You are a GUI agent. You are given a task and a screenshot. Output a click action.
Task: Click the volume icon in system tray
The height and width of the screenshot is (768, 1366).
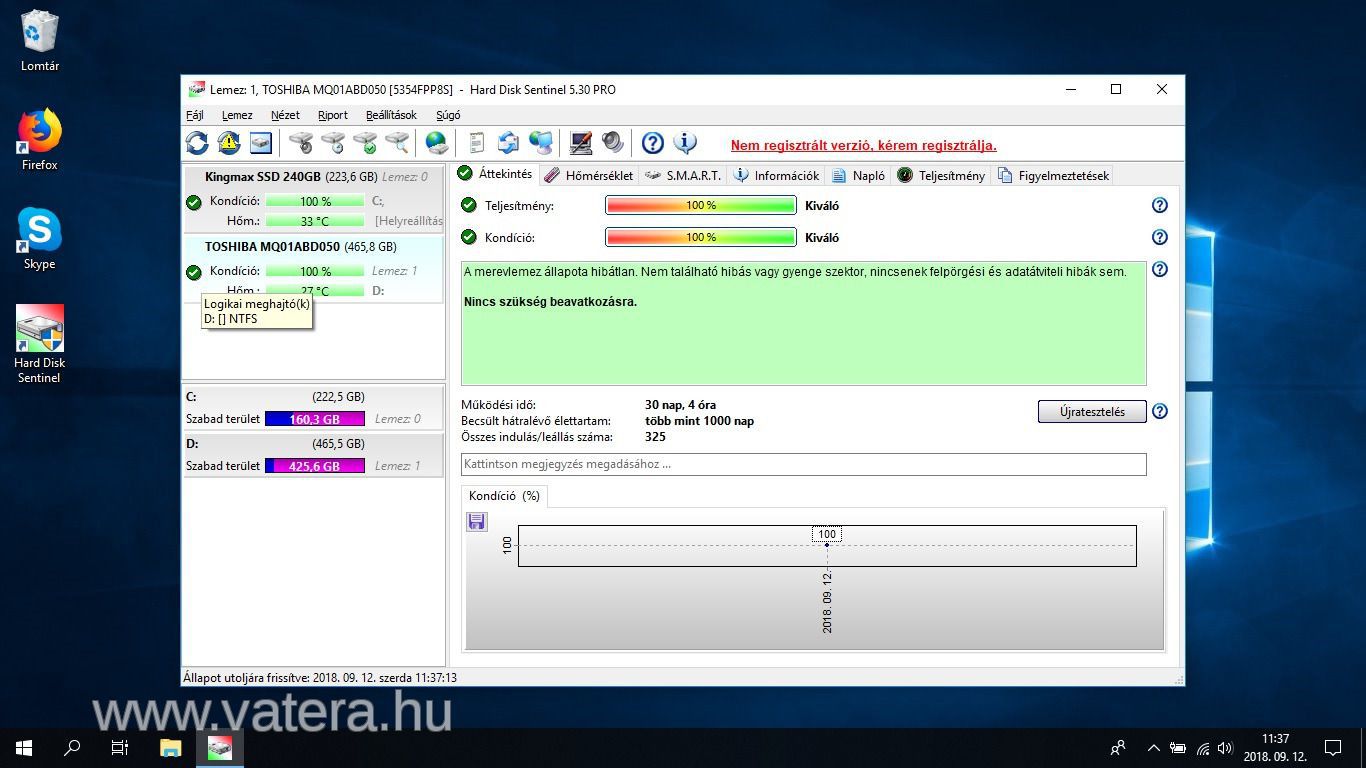[1225, 747]
